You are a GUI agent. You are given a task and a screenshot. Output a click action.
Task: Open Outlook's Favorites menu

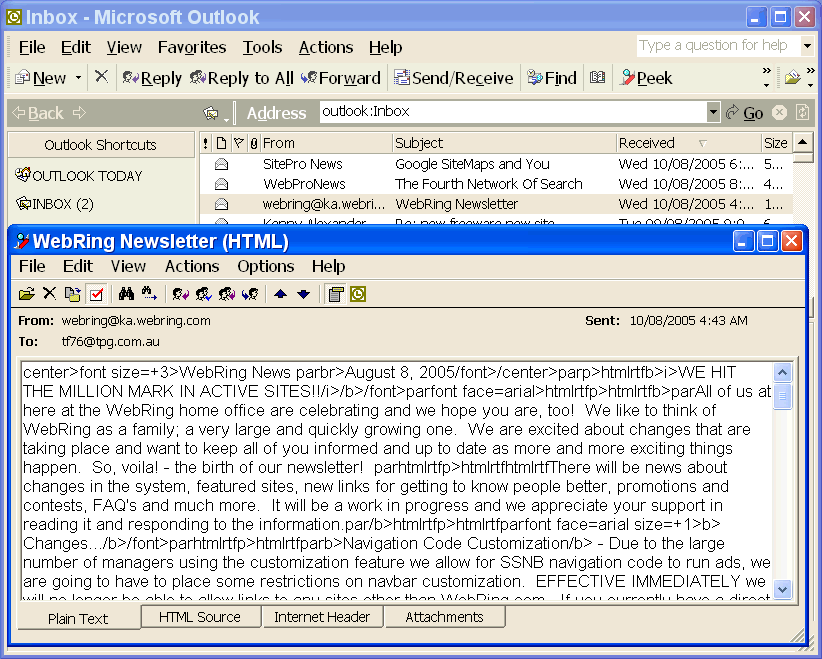[192, 47]
